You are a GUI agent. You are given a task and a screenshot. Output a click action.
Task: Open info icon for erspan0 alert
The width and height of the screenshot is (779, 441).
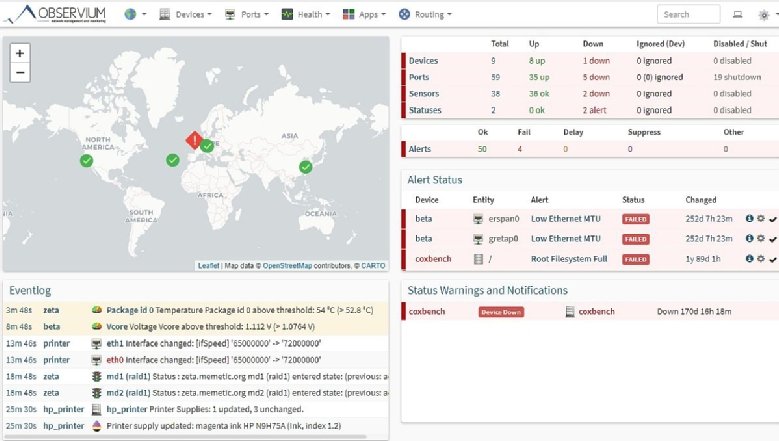[750, 218]
